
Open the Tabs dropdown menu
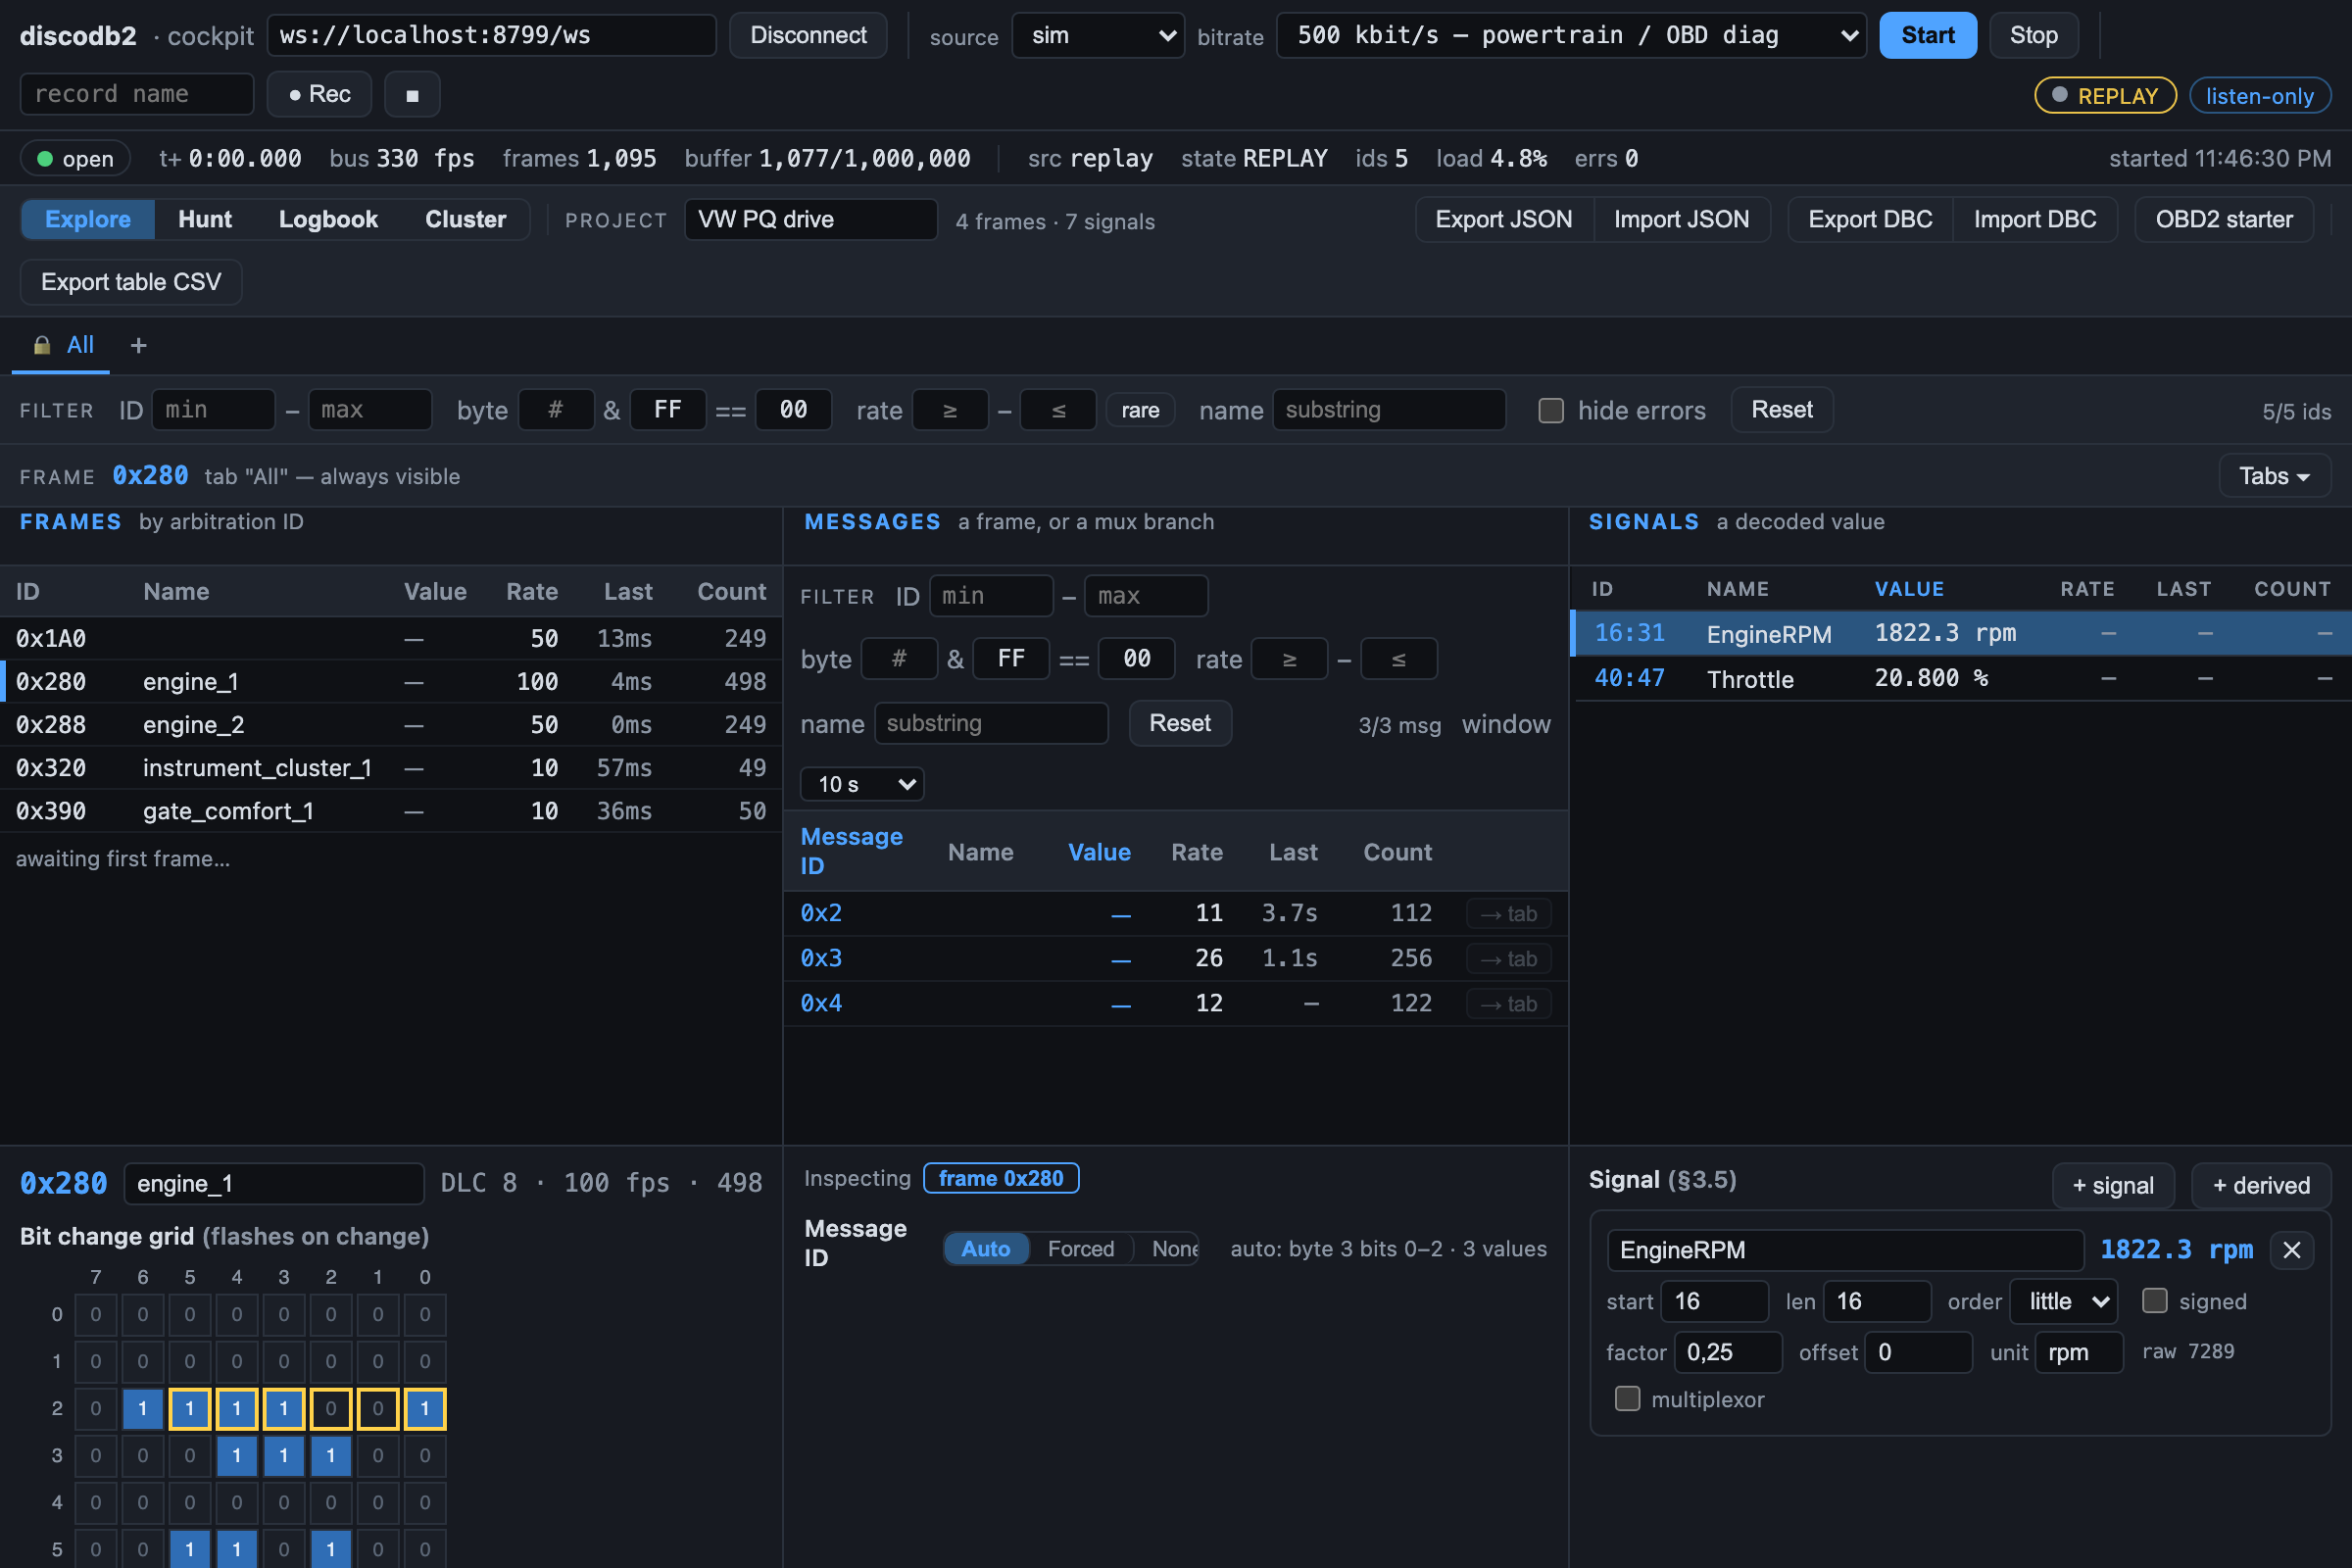[x=2274, y=476]
